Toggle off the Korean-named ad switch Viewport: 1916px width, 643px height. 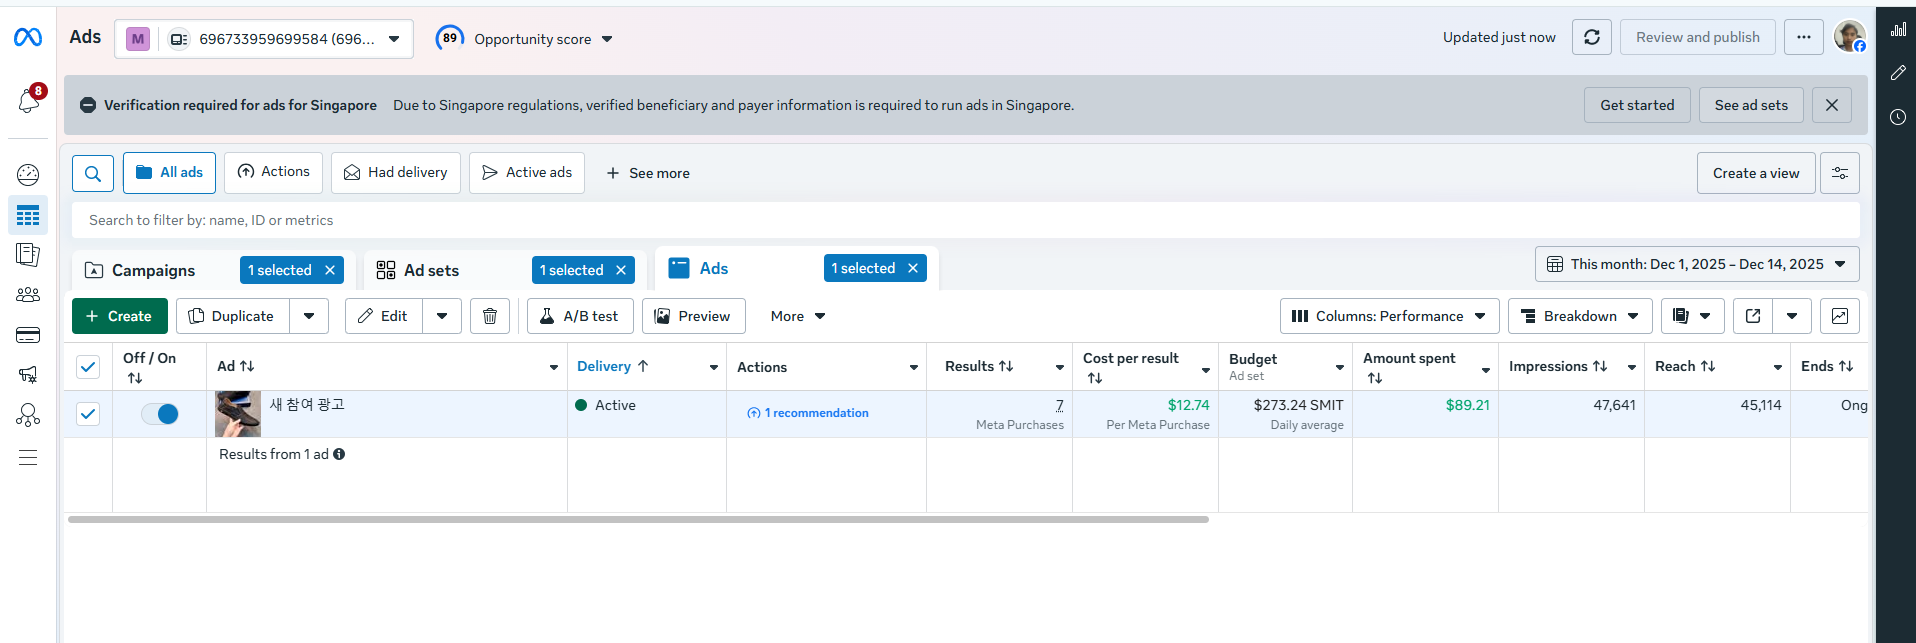tap(160, 414)
